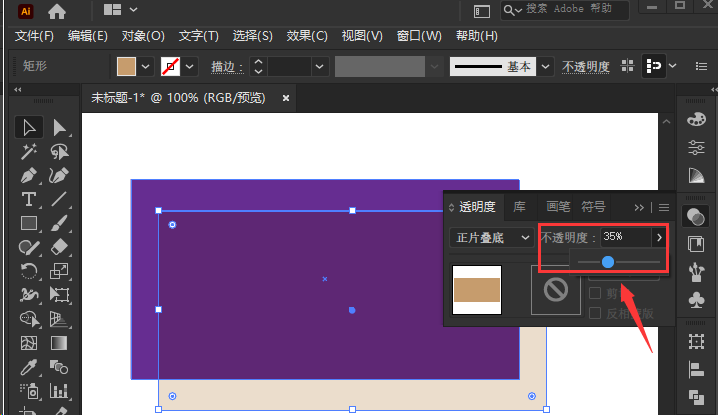Select the Gradient tool
This screenshot has height=415, width=718.
60,343
